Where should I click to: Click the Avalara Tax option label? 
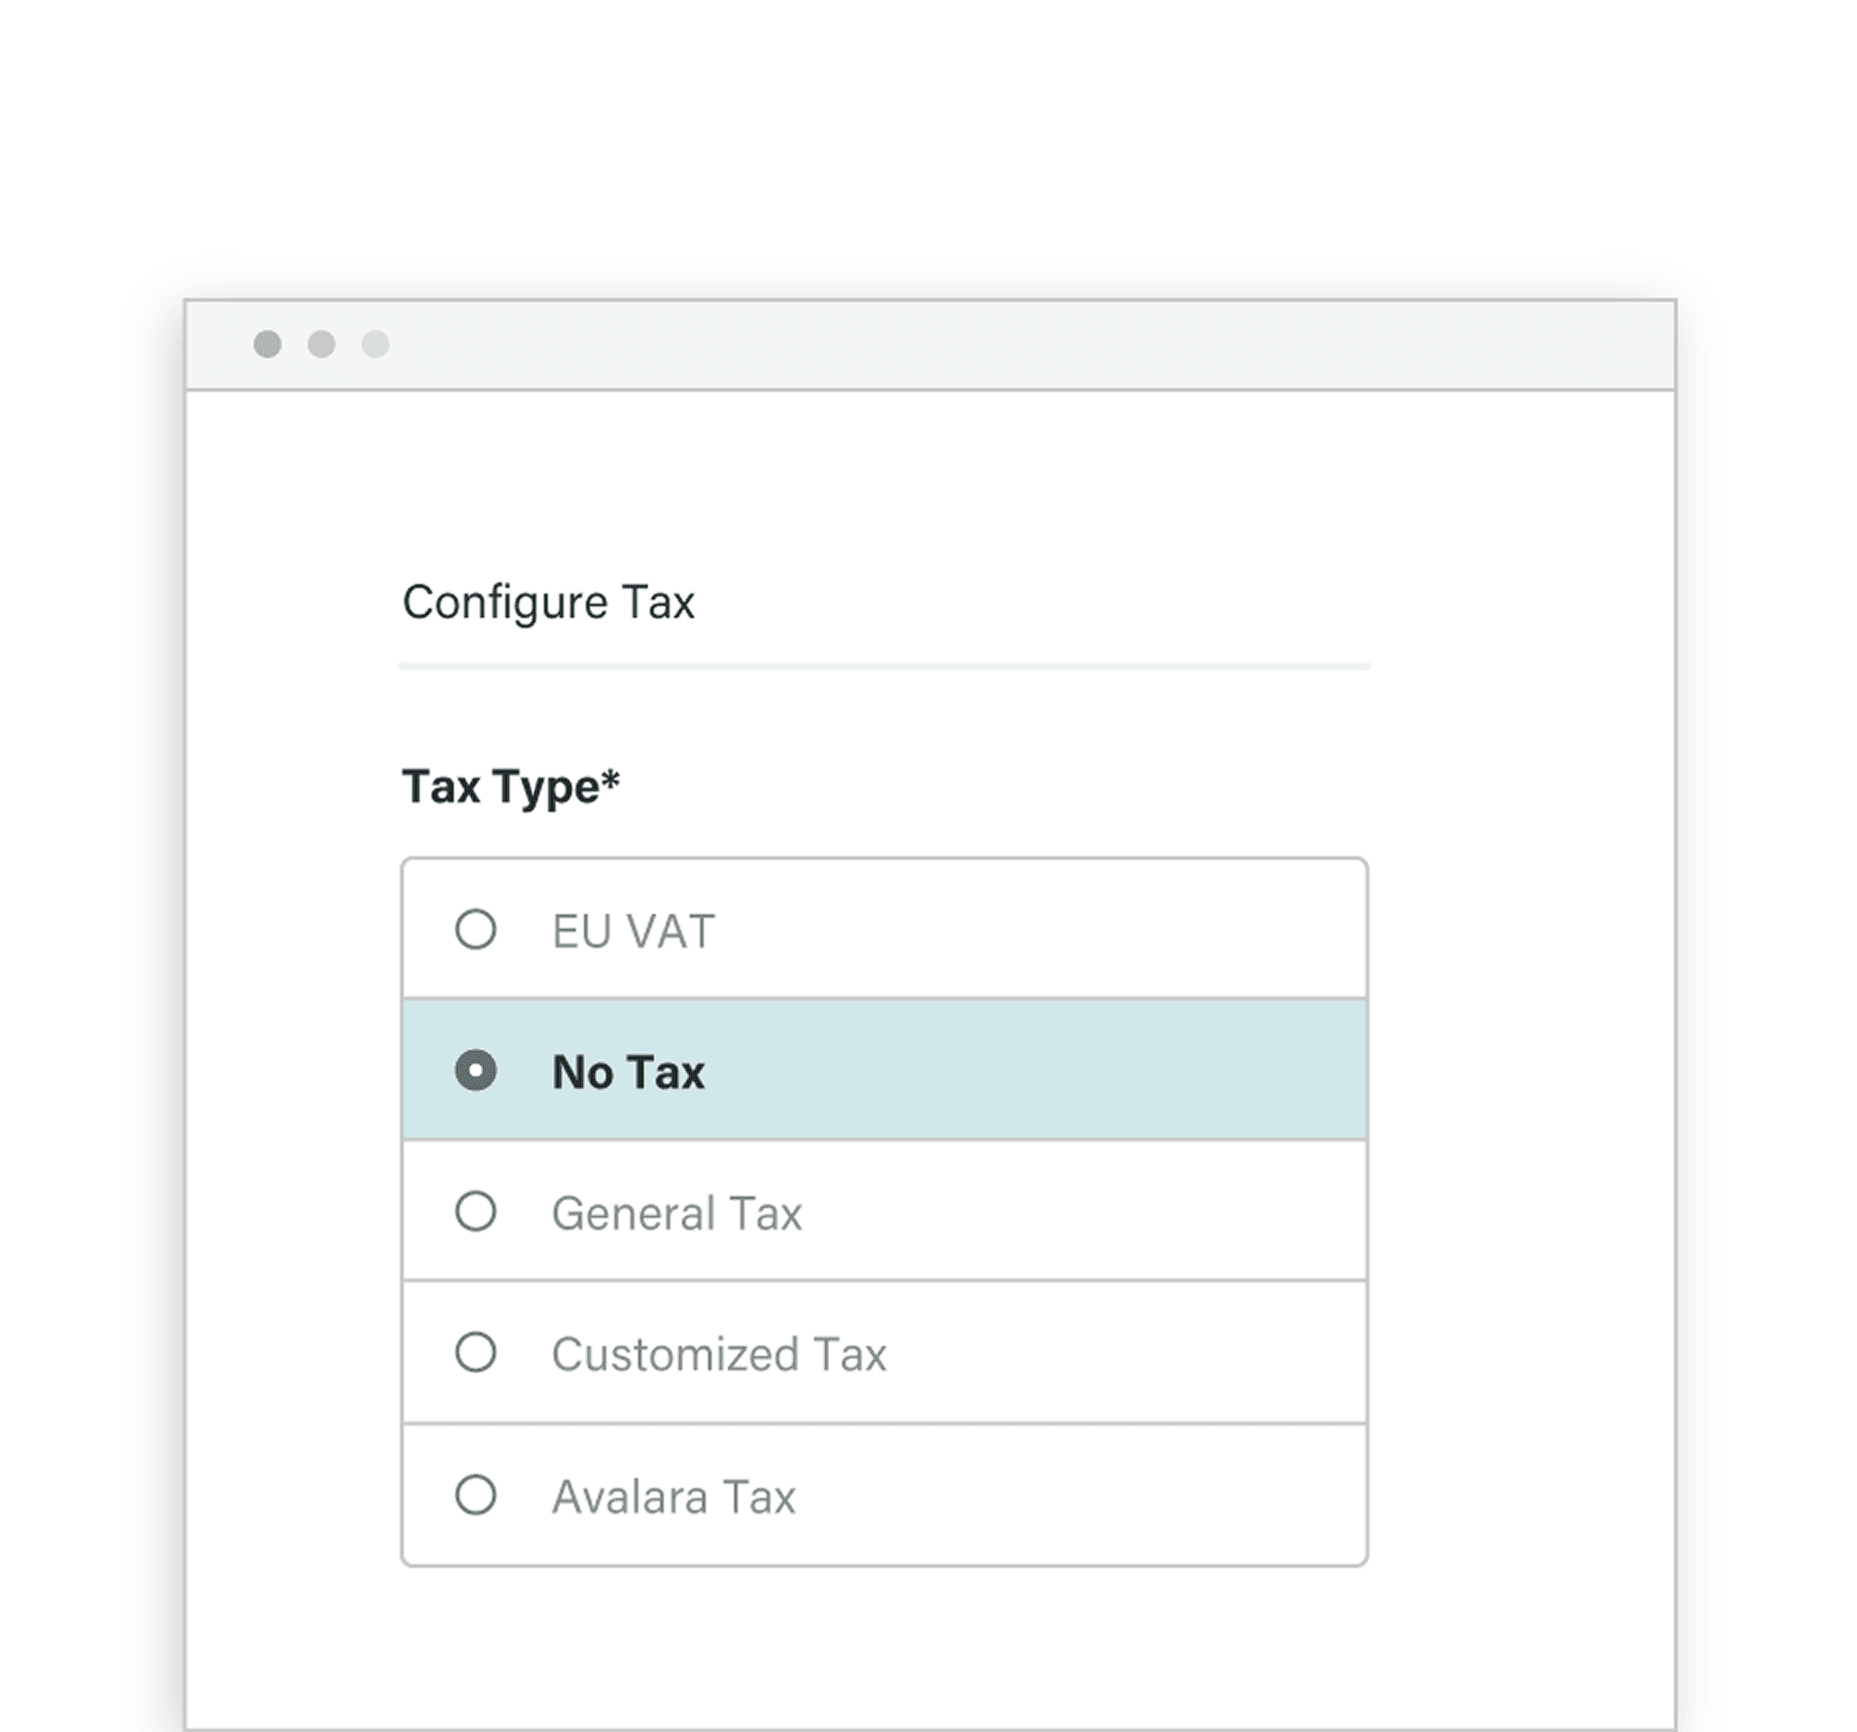pyautogui.click(x=673, y=1496)
